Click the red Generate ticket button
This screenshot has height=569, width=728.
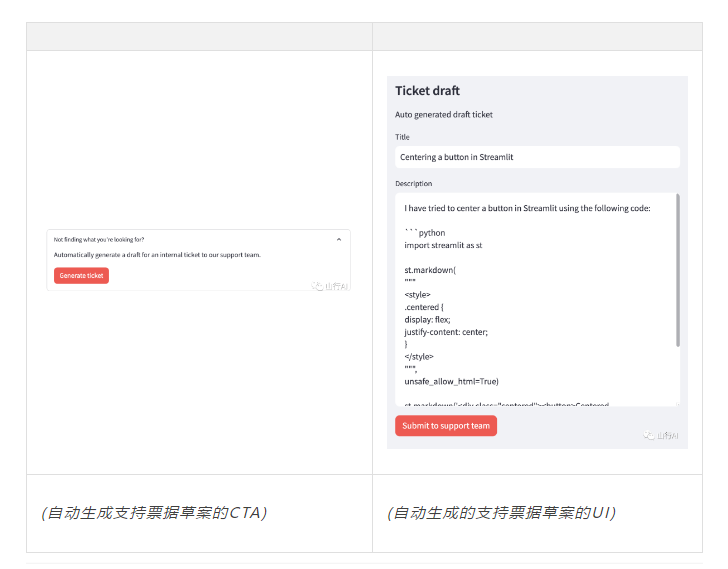point(81,275)
